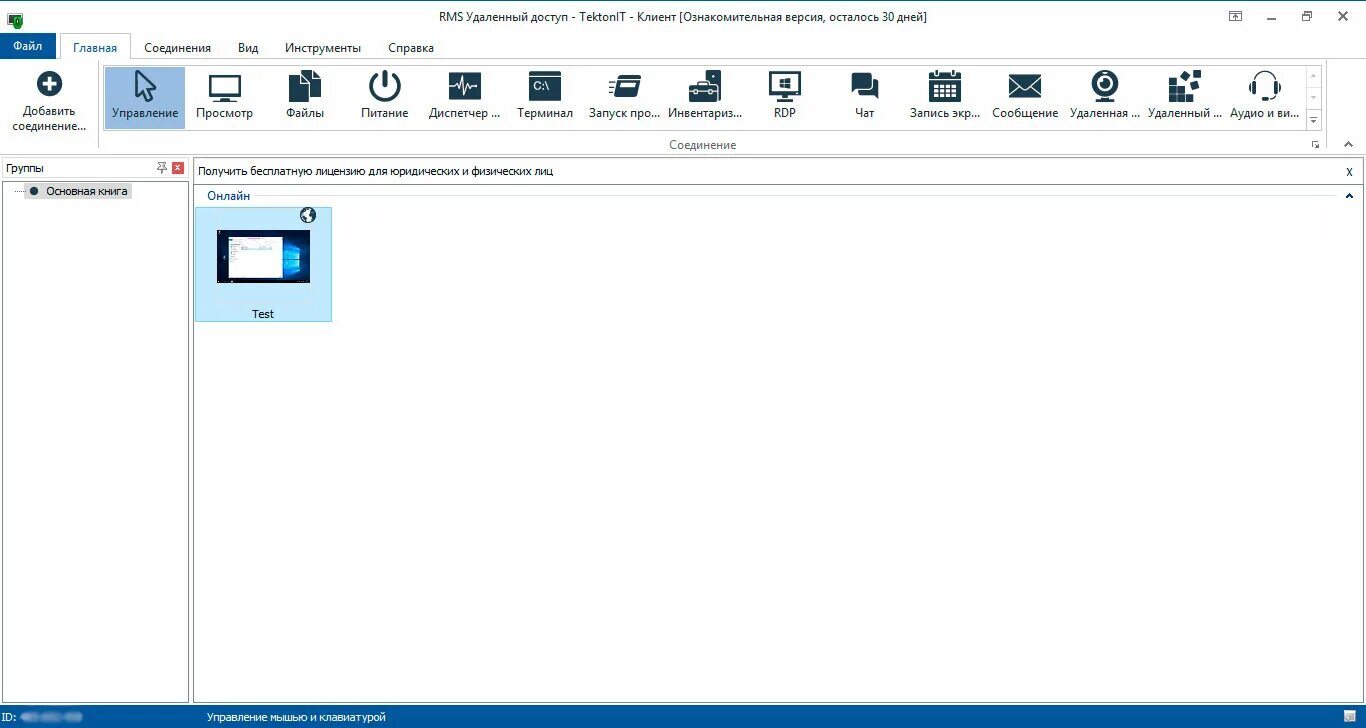Collapse the ribbon with the chevron
The image size is (1366, 728).
pyautogui.click(x=1348, y=145)
